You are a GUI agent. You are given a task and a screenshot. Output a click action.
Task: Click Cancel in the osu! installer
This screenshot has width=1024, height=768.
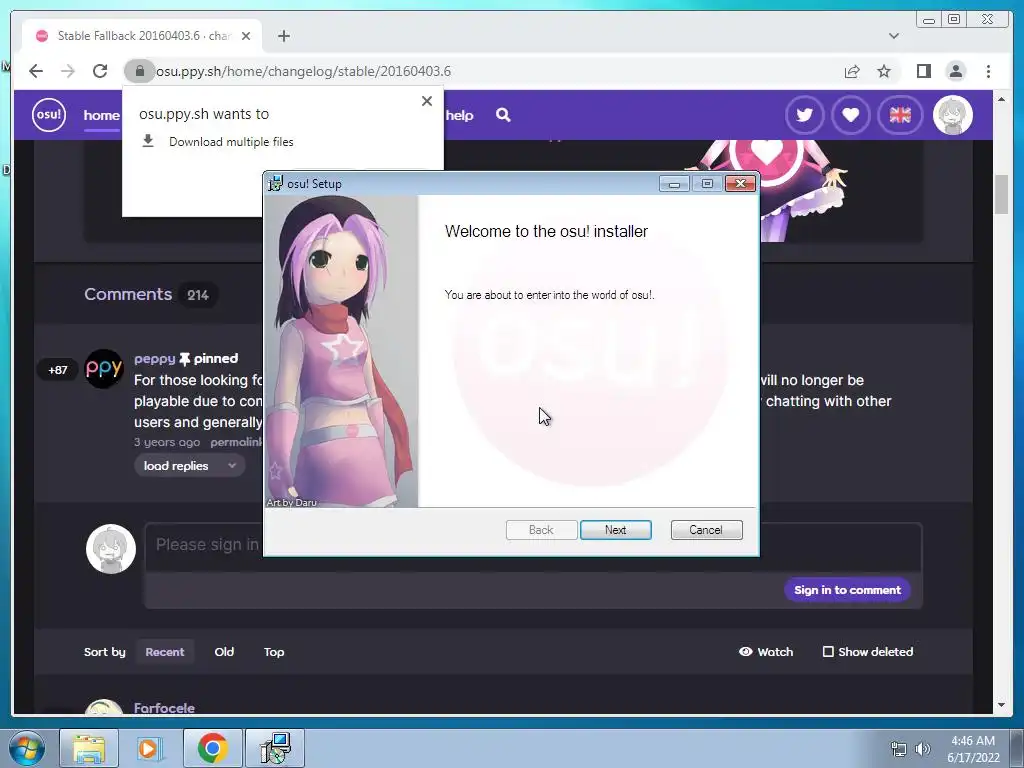click(x=706, y=530)
